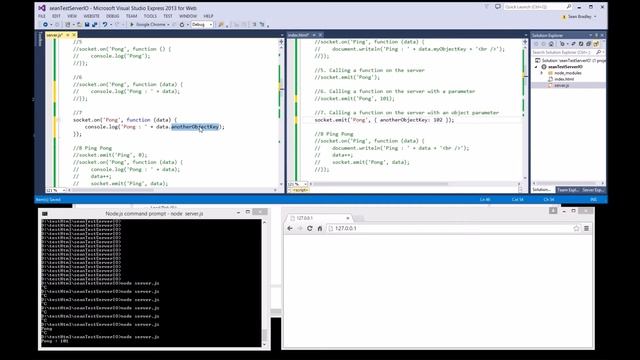Select index.html in Solution Explorer
Viewport: 640px width, 360px height.
[564, 79]
